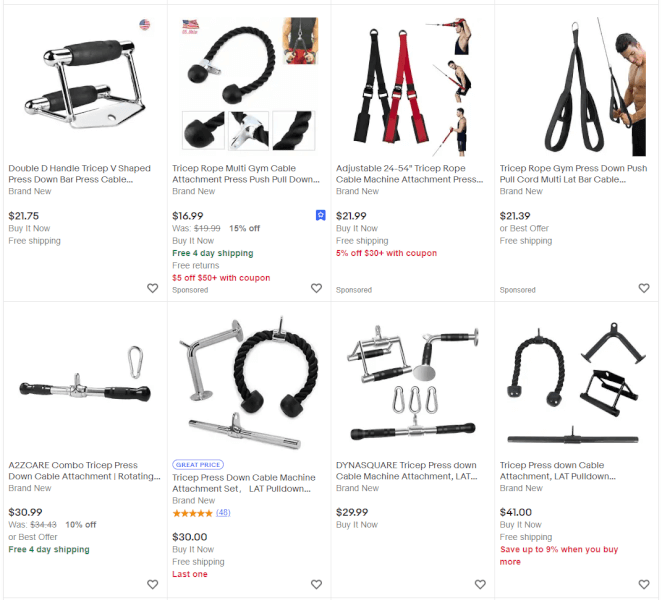This screenshot has height=600, width=662.
Task: Heart icon for A2ZCARE Combo Tricep Press
Action: pos(152,584)
